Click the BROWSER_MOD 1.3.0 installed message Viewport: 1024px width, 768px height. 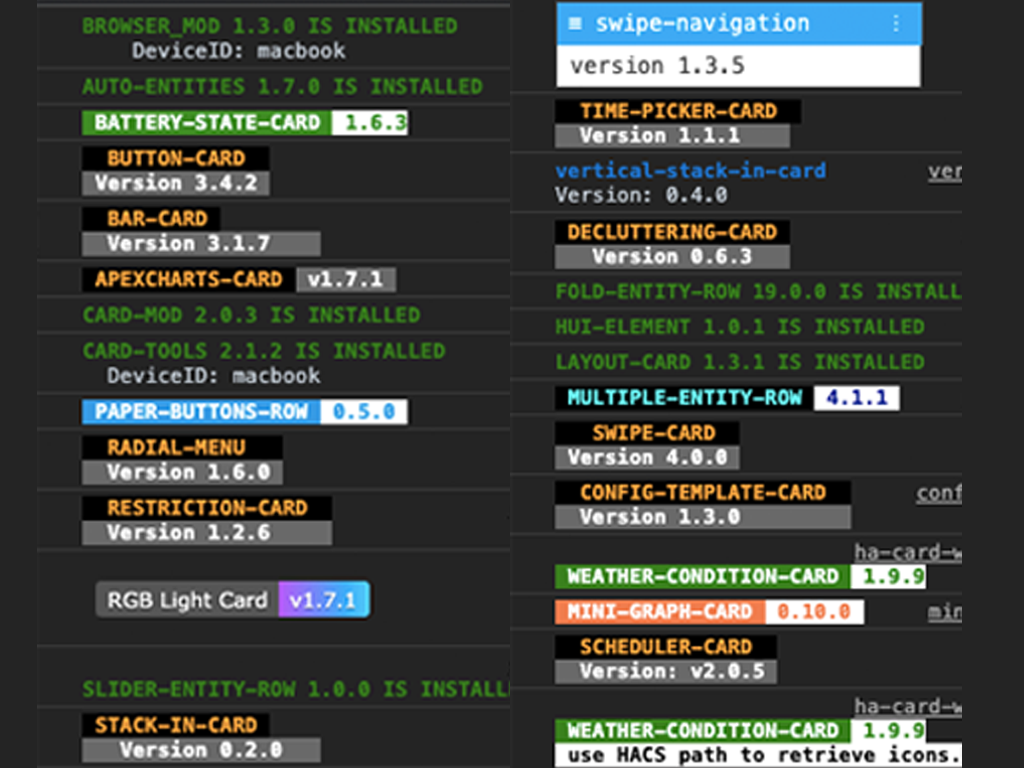pos(269,26)
